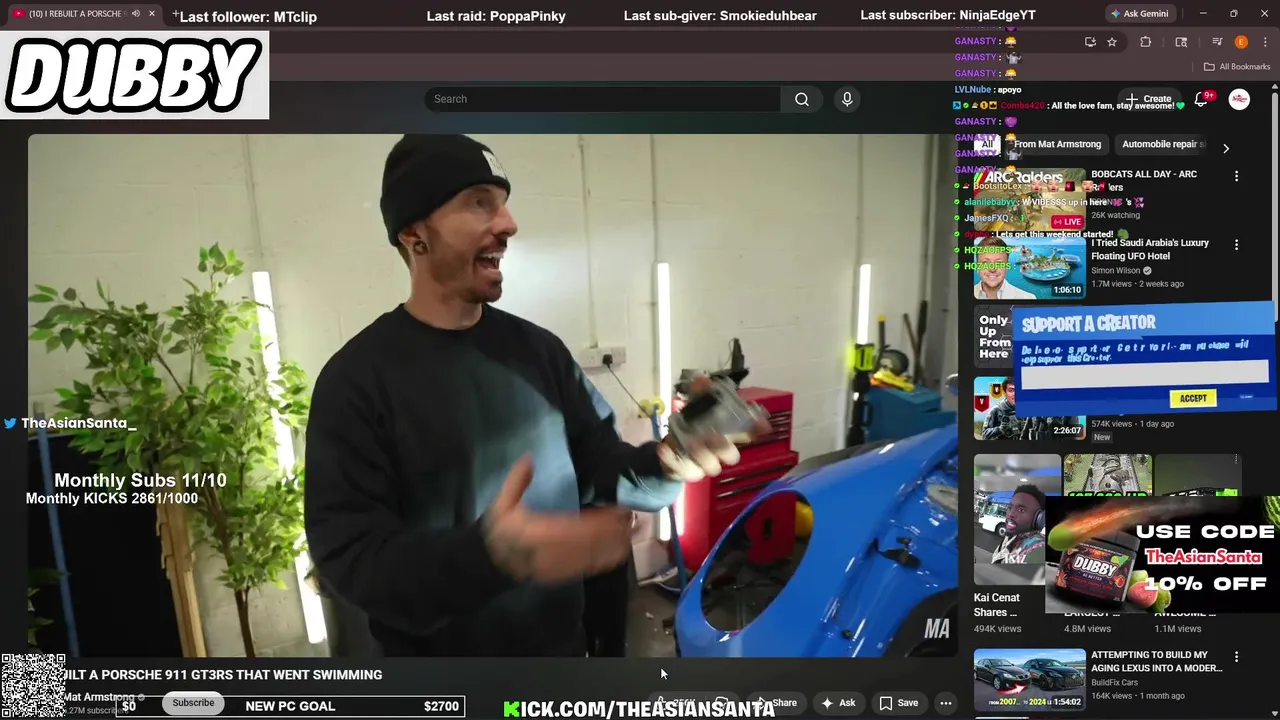This screenshot has width=1280, height=720.
Task: Click the Ask button under video
Action: click(x=838, y=703)
